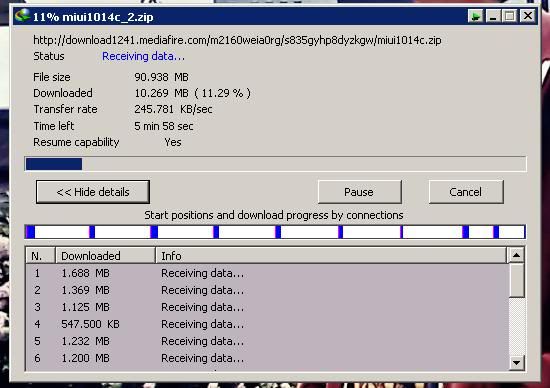The height and width of the screenshot is (388, 550).
Task: Cancel the download
Action: [x=466, y=192]
